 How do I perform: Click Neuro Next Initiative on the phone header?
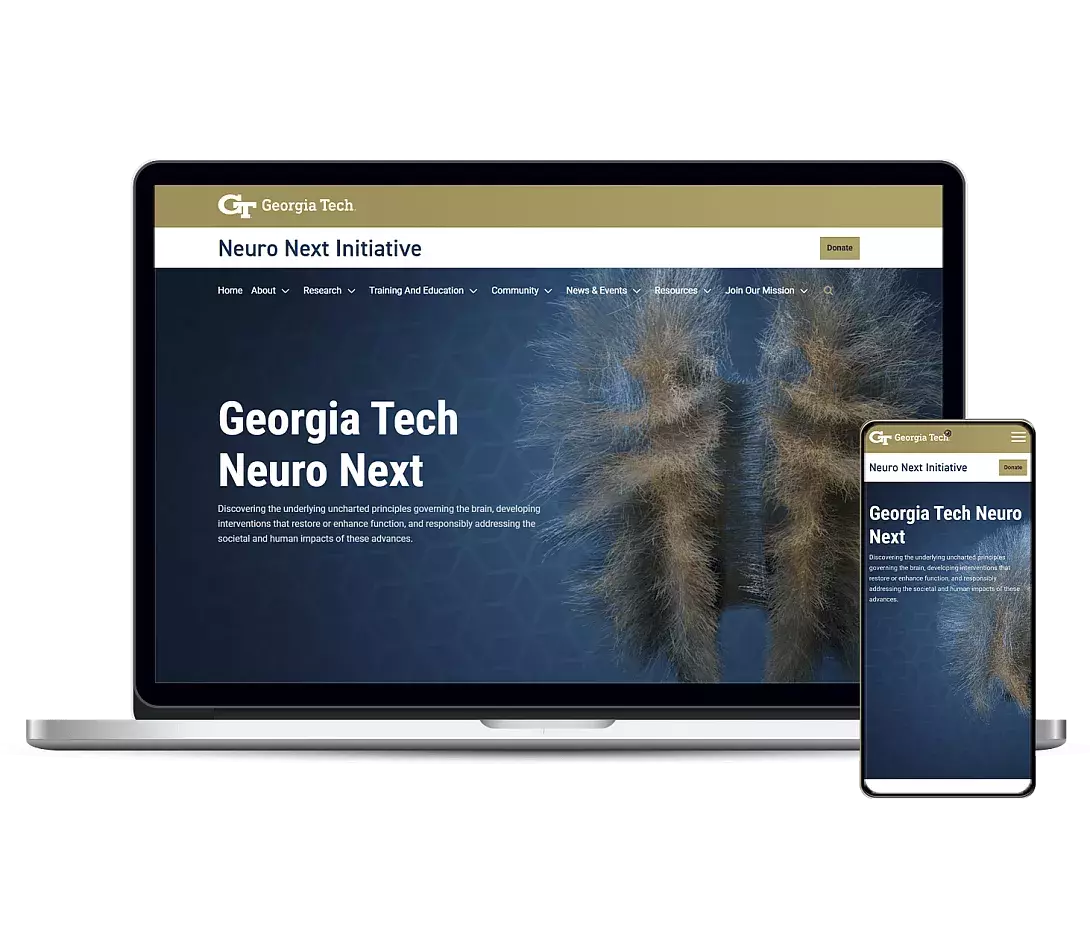point(919,467)
